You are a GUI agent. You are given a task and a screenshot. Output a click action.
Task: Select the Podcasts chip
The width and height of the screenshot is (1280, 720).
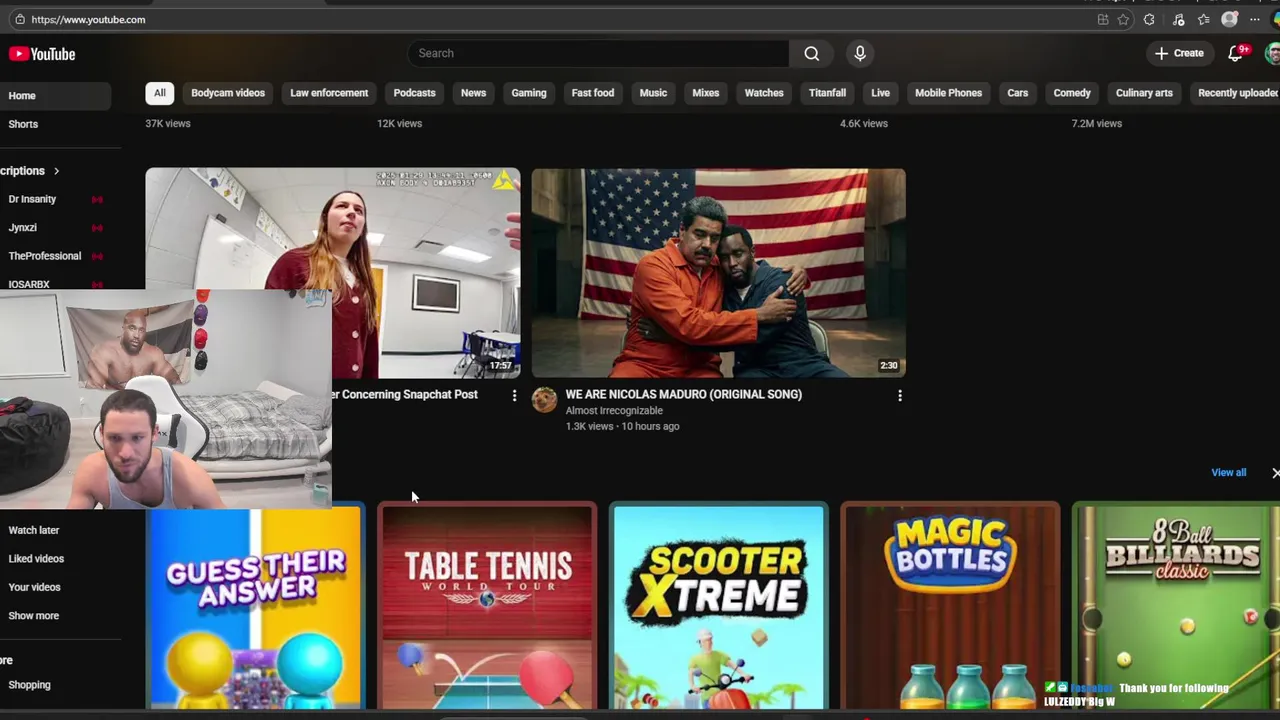tap(414, 93)
